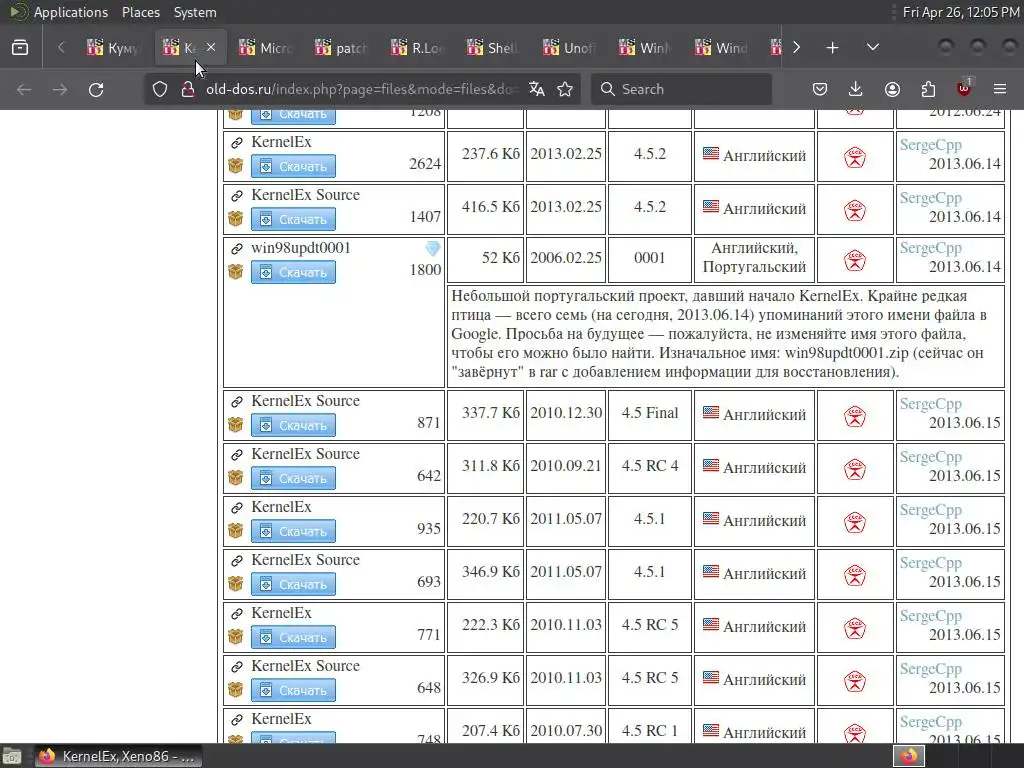Switch to the R.Loe tab
This screenshot has height=768, width=1024.
[x=417, y=48]
